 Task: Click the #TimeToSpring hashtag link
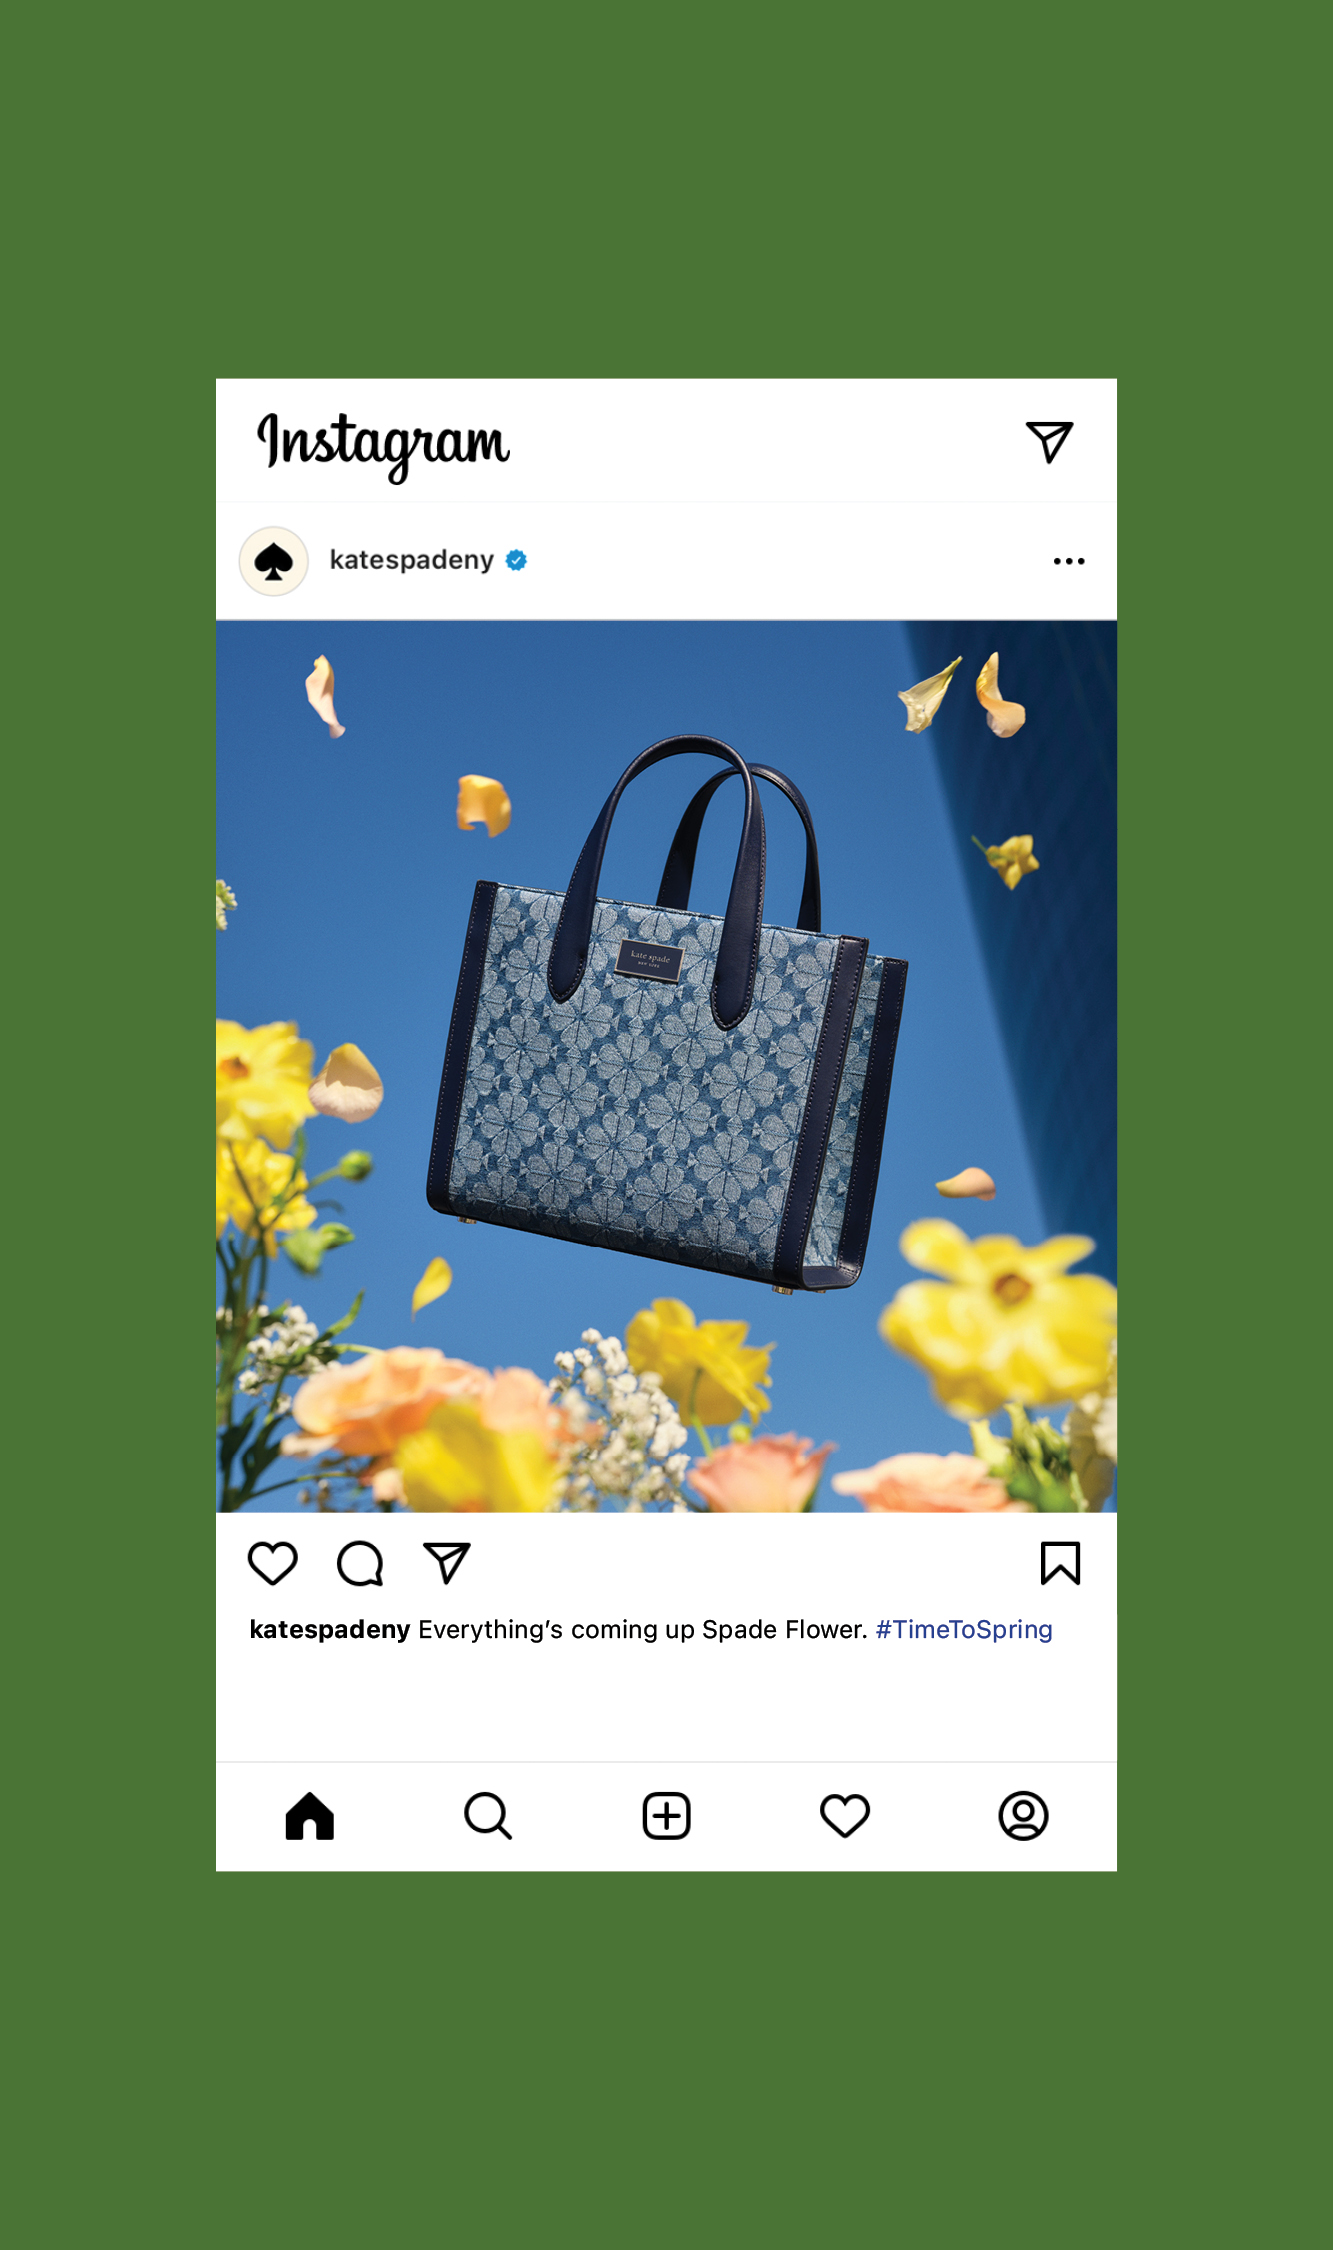tap(964, 1629)
